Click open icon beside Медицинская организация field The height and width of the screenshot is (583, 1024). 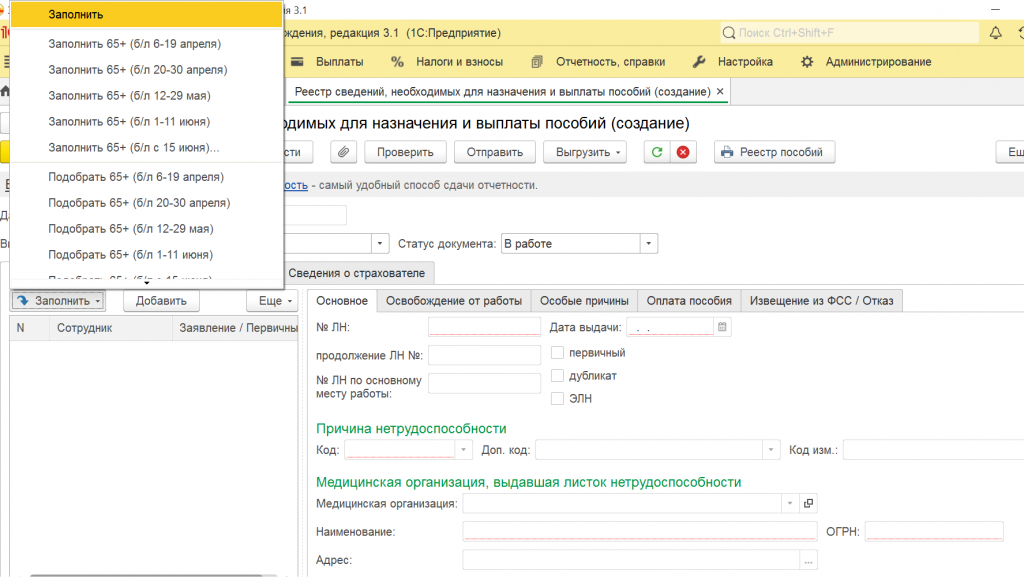tap(809, 504)
